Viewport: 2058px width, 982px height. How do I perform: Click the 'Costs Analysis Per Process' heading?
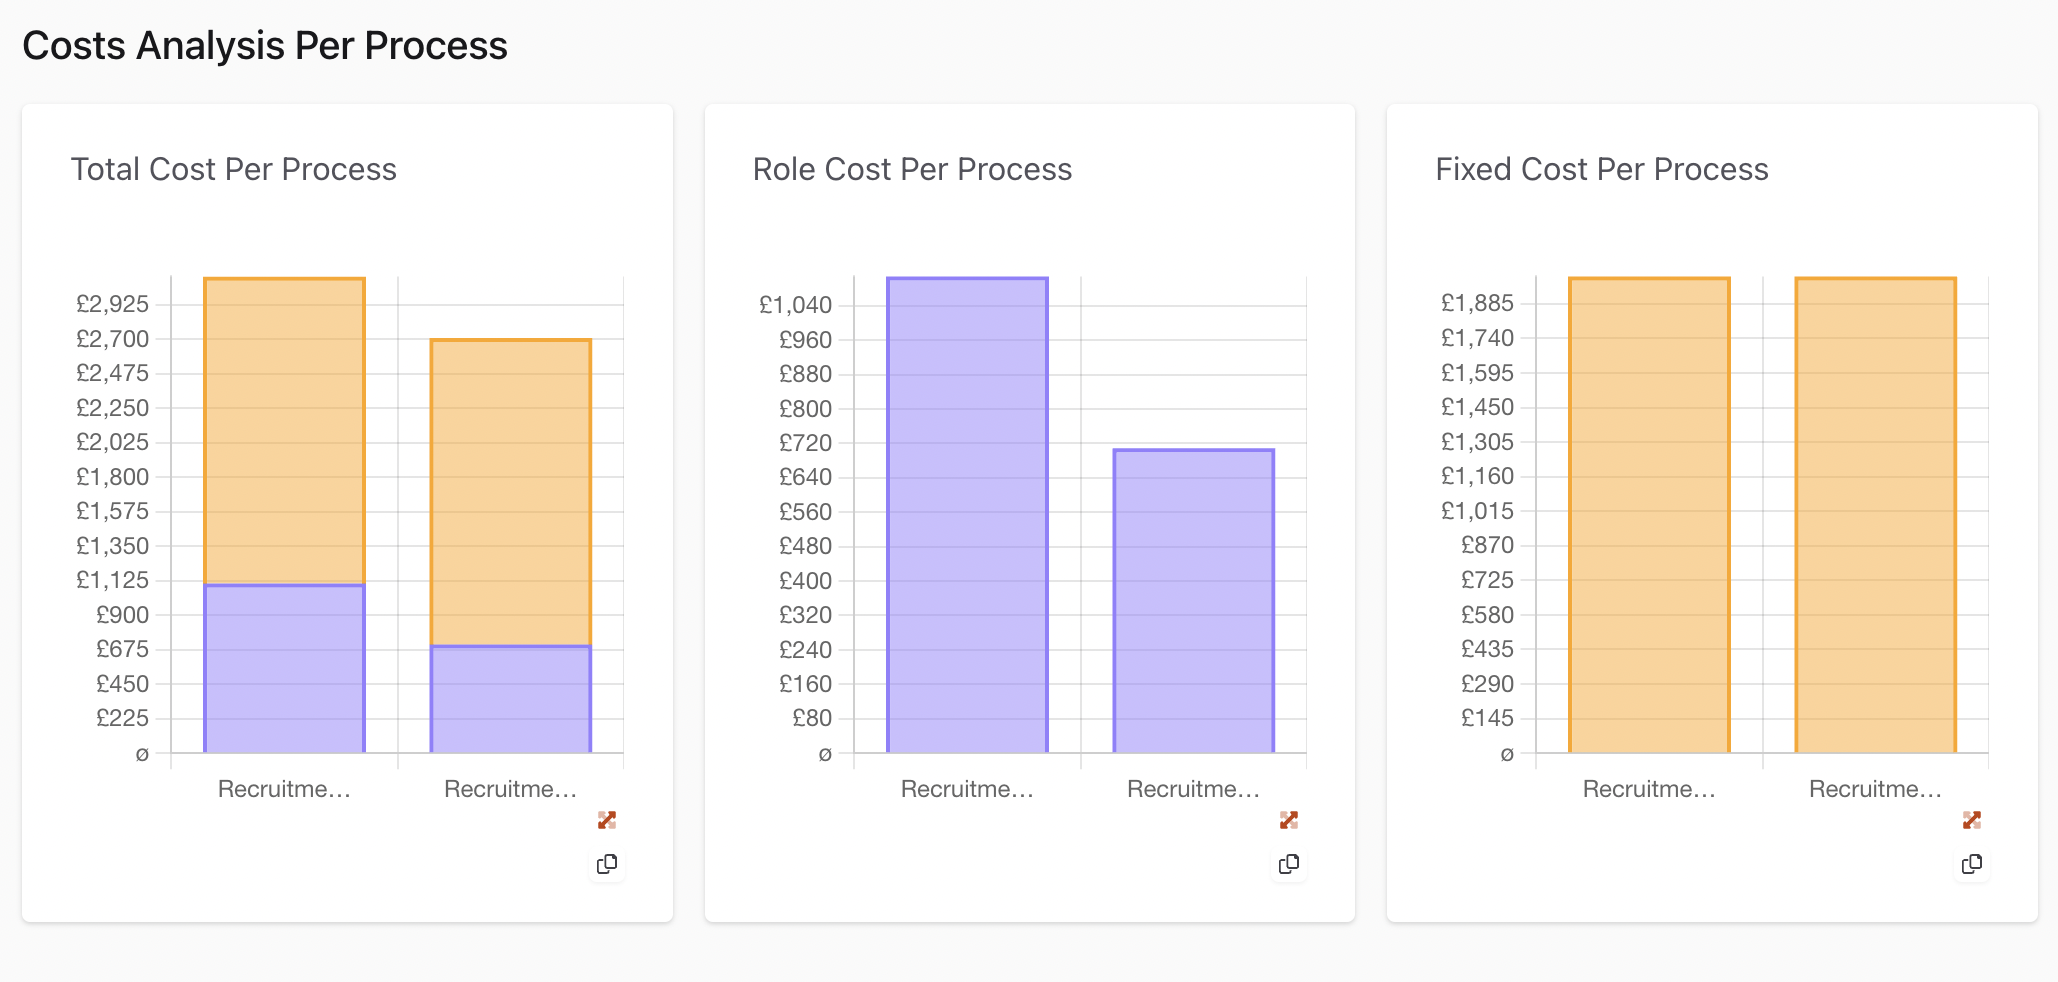(265, 46)
